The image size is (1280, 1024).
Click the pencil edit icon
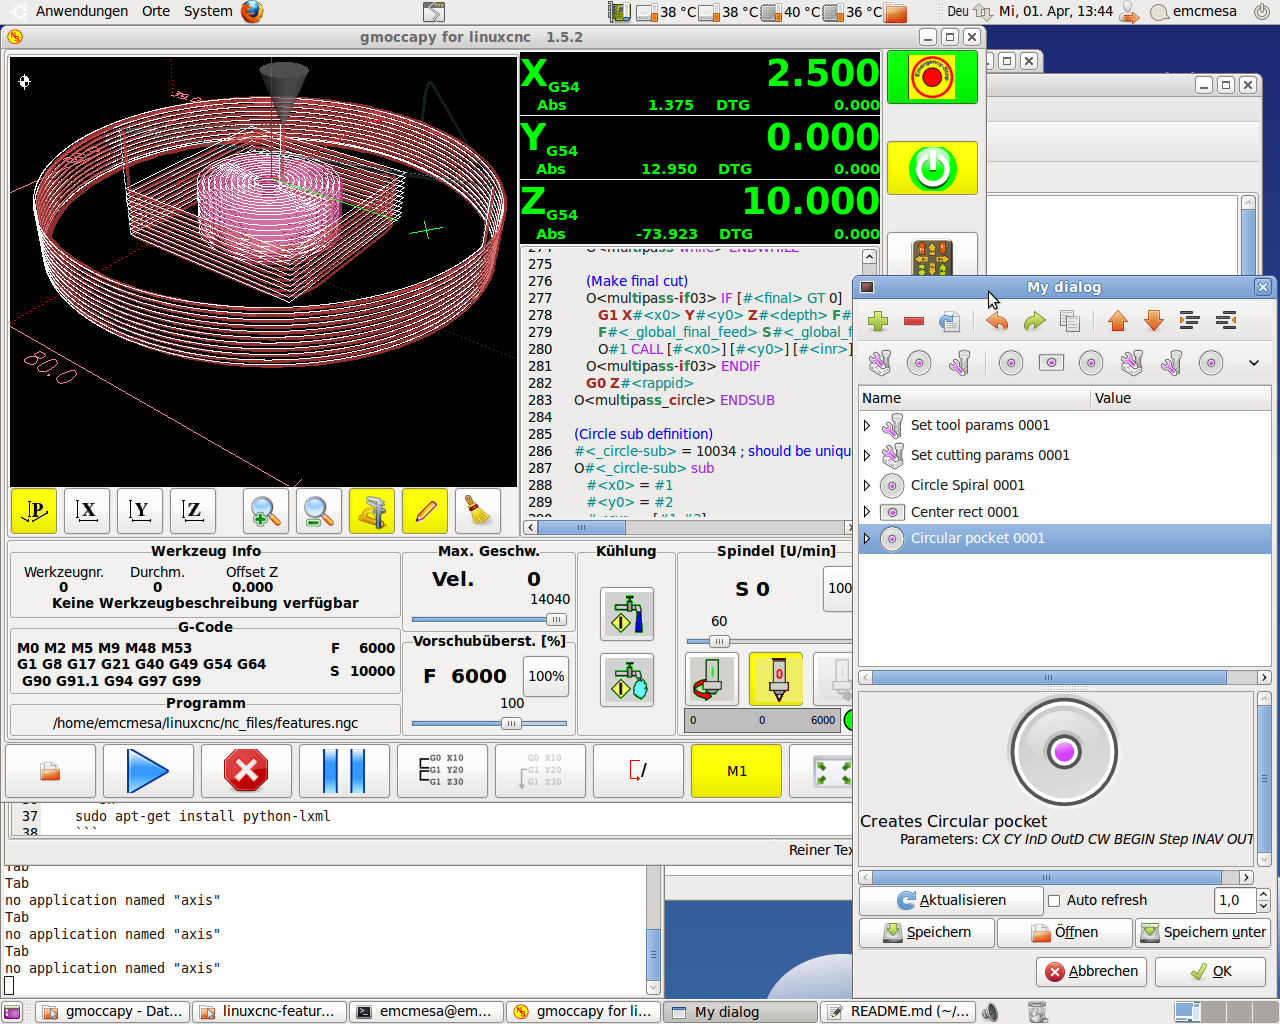(425, 511)
